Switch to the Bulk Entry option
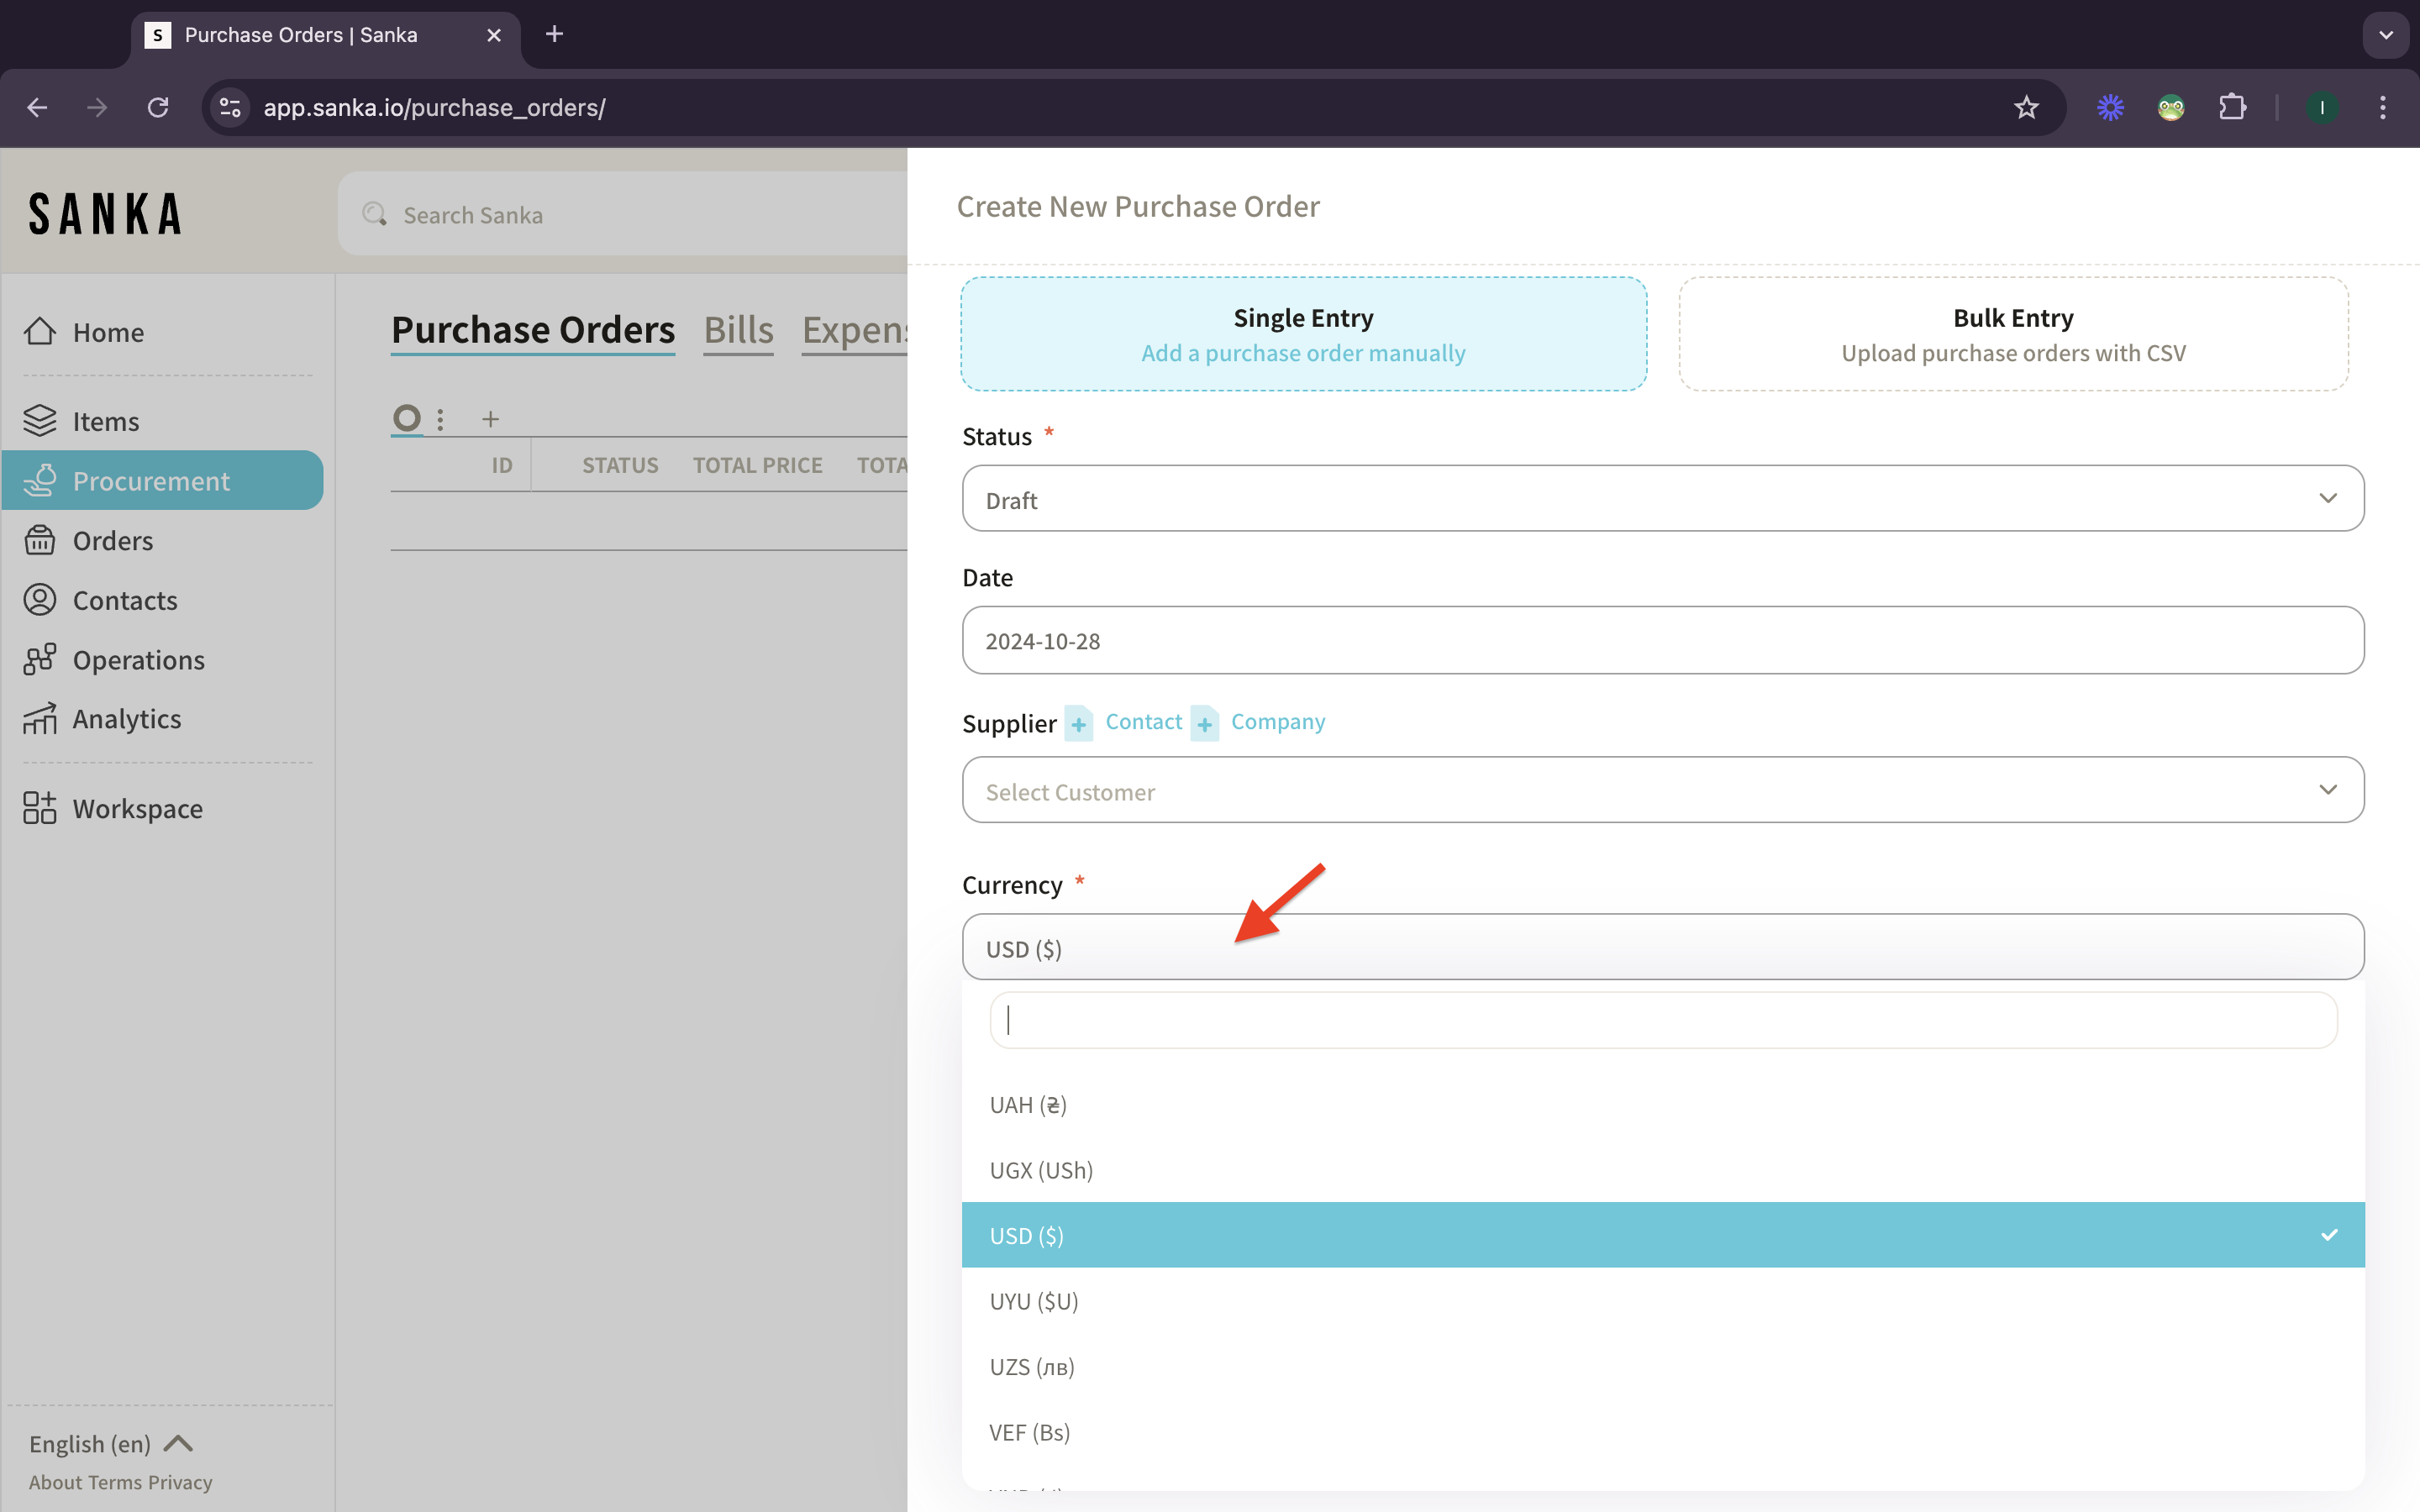The height and width of the screenshot is (1512, 2420). 2013,334
